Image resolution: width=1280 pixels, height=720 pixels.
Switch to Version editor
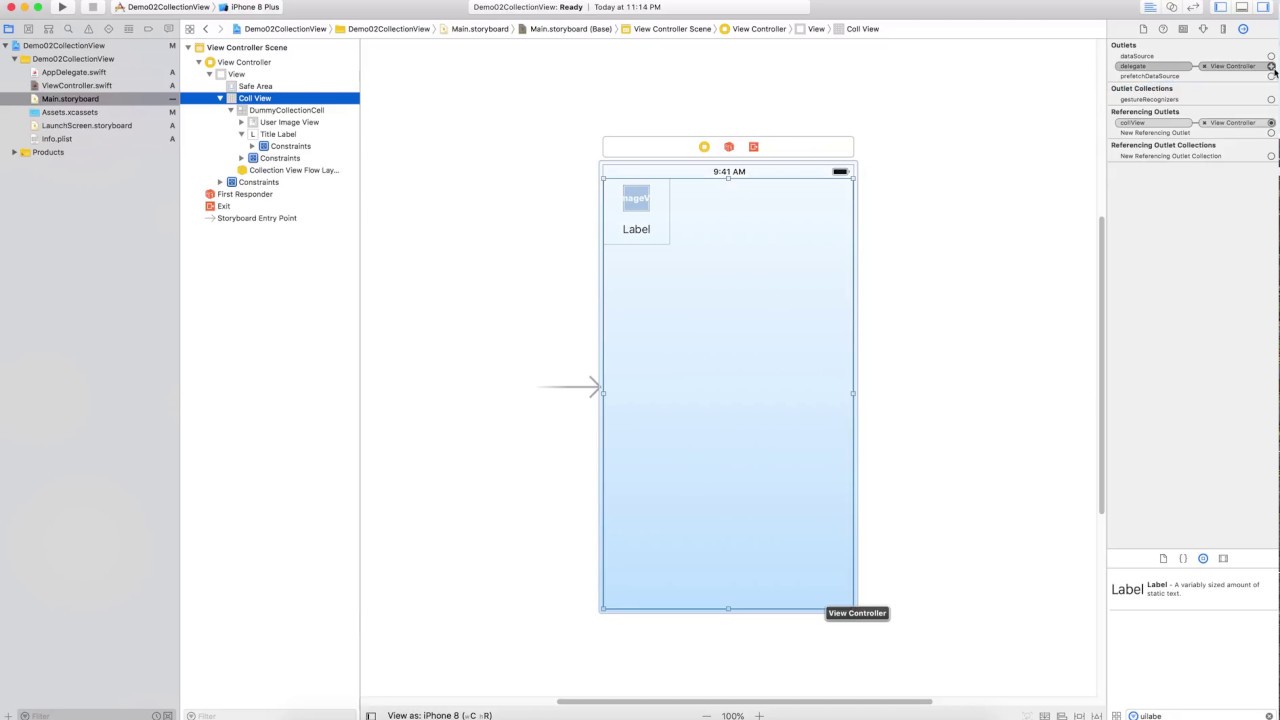tap(1192, 7)
